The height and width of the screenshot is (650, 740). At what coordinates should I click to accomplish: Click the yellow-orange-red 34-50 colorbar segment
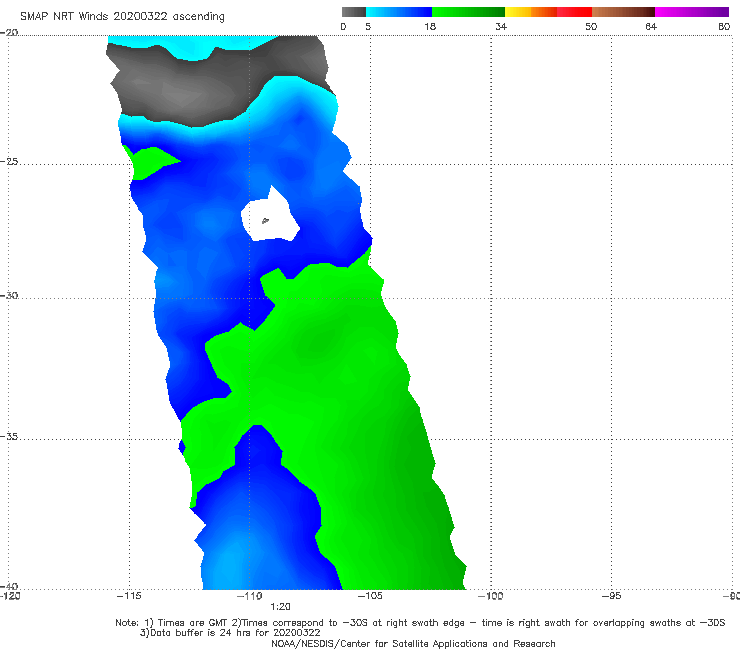[x=548, y=12]
